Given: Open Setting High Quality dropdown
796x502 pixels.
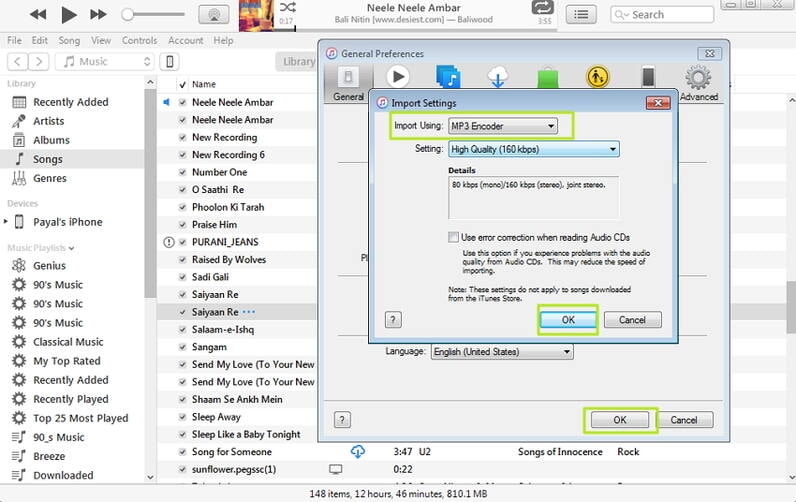Looking at the screenshot, I should [534, 149].
